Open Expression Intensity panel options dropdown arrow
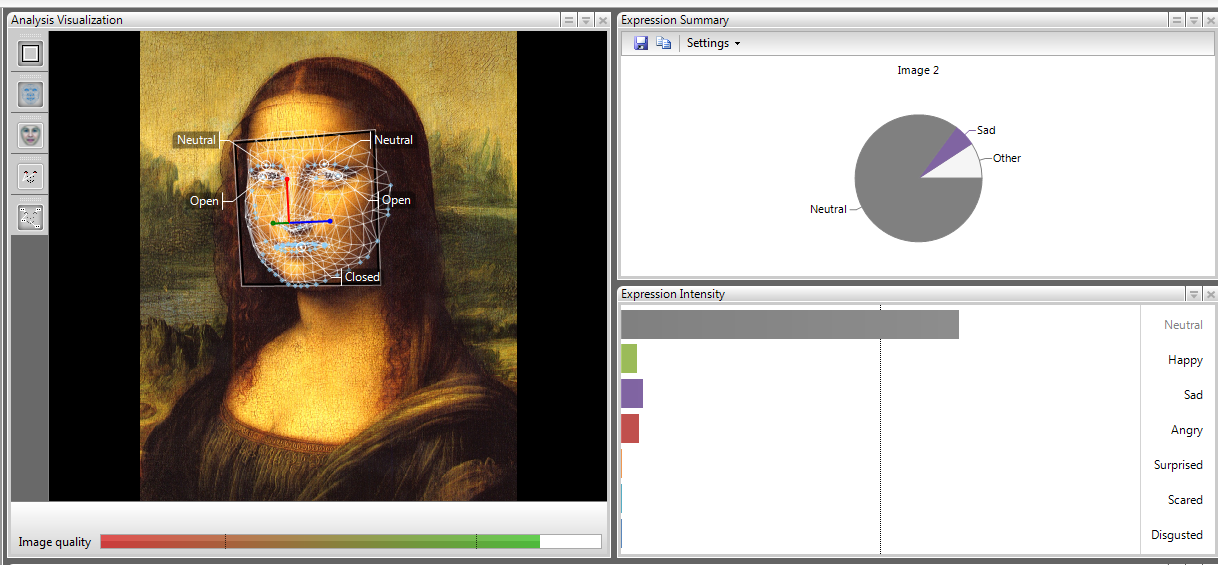Viewport: 1218px width, 565px height. tap(1194, 294)
